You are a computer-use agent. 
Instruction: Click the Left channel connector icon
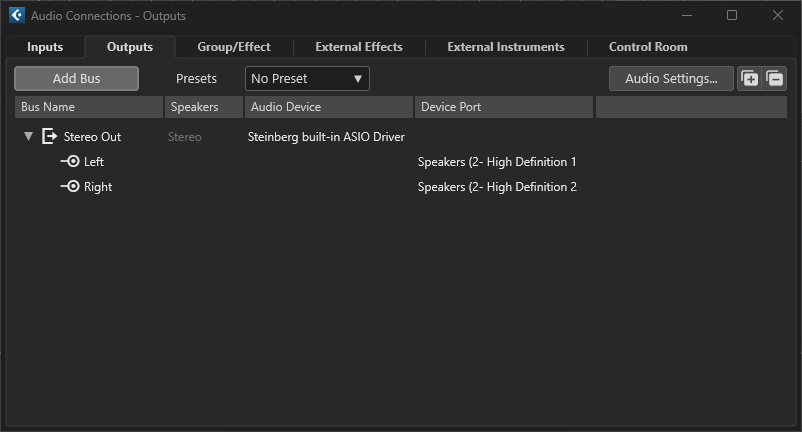(70, 162)
